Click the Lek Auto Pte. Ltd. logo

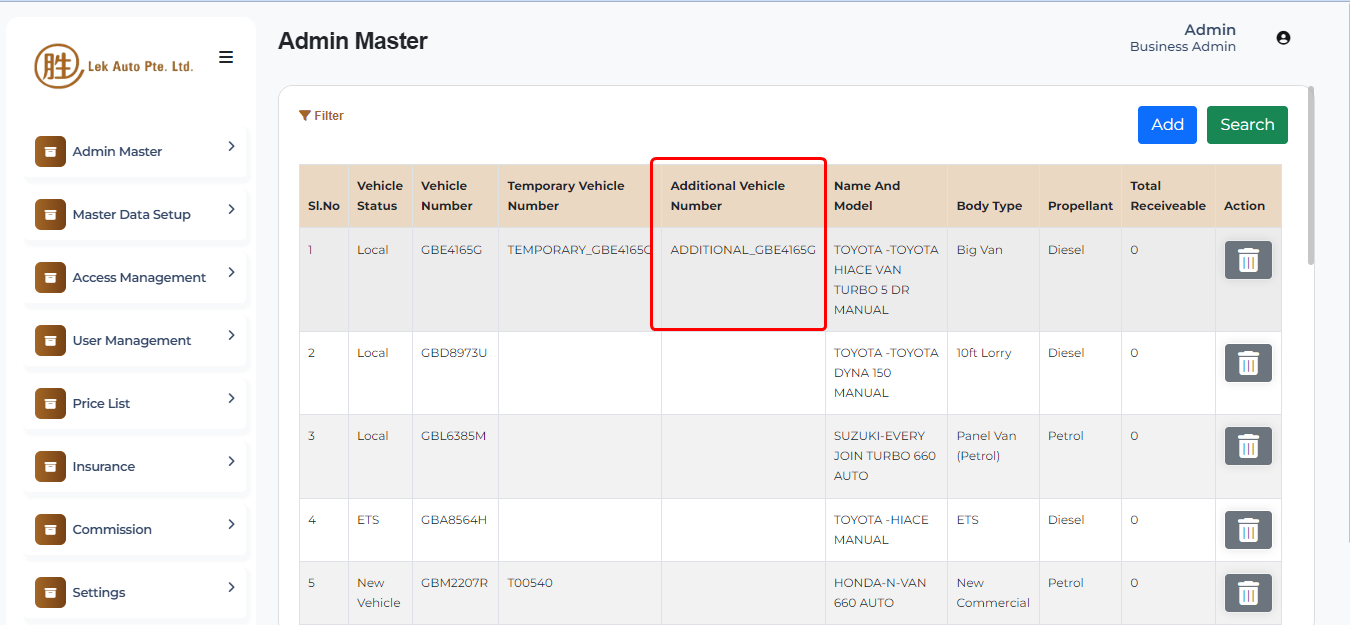pyautogui.click(x=114, y=66)
